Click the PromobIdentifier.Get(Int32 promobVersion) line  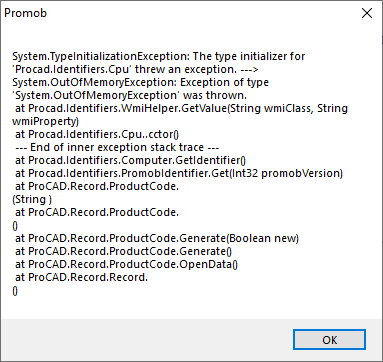(179, 173)
